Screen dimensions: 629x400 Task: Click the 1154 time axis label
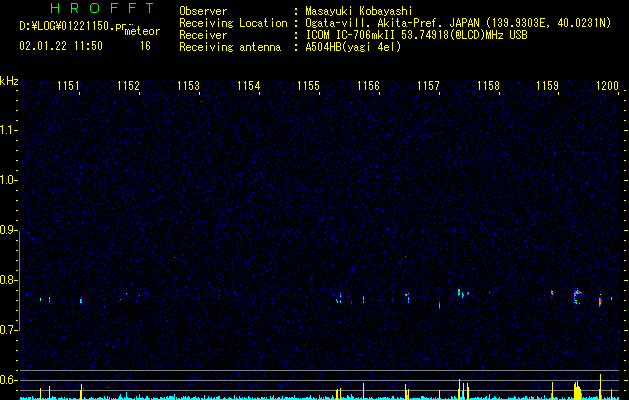click(248, 86)
